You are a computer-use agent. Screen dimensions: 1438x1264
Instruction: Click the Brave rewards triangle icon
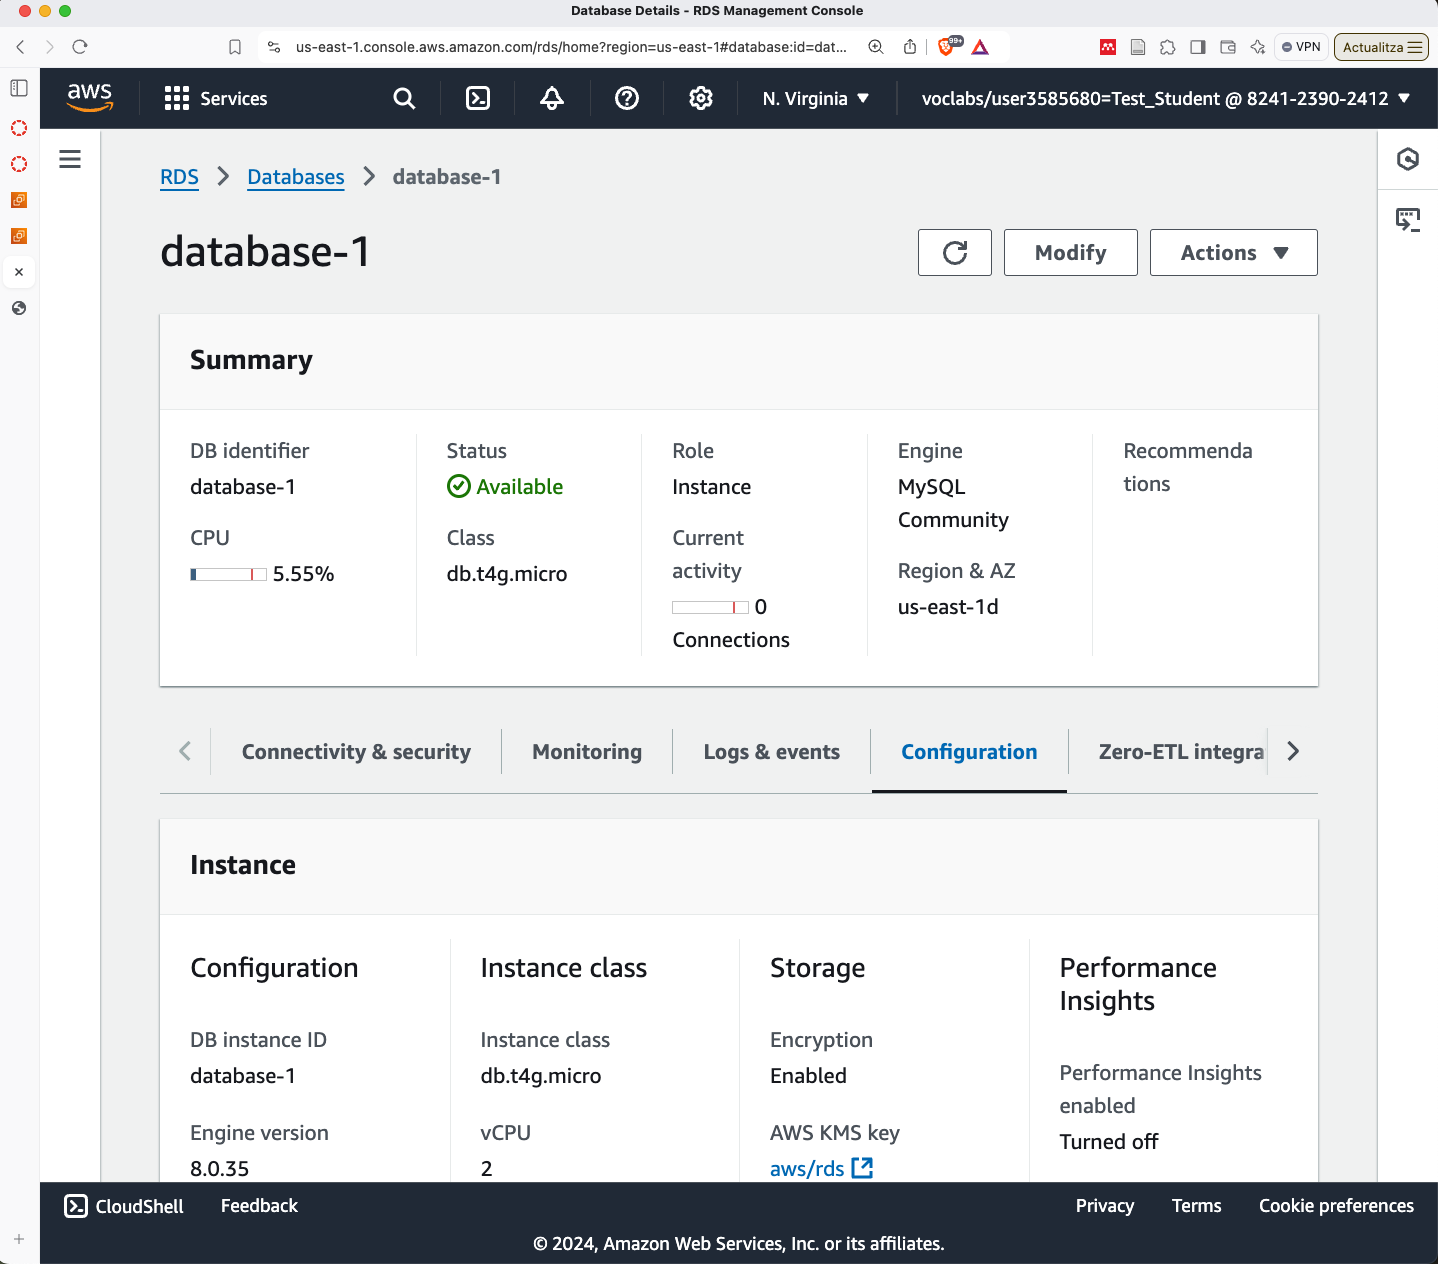[980, 47]
